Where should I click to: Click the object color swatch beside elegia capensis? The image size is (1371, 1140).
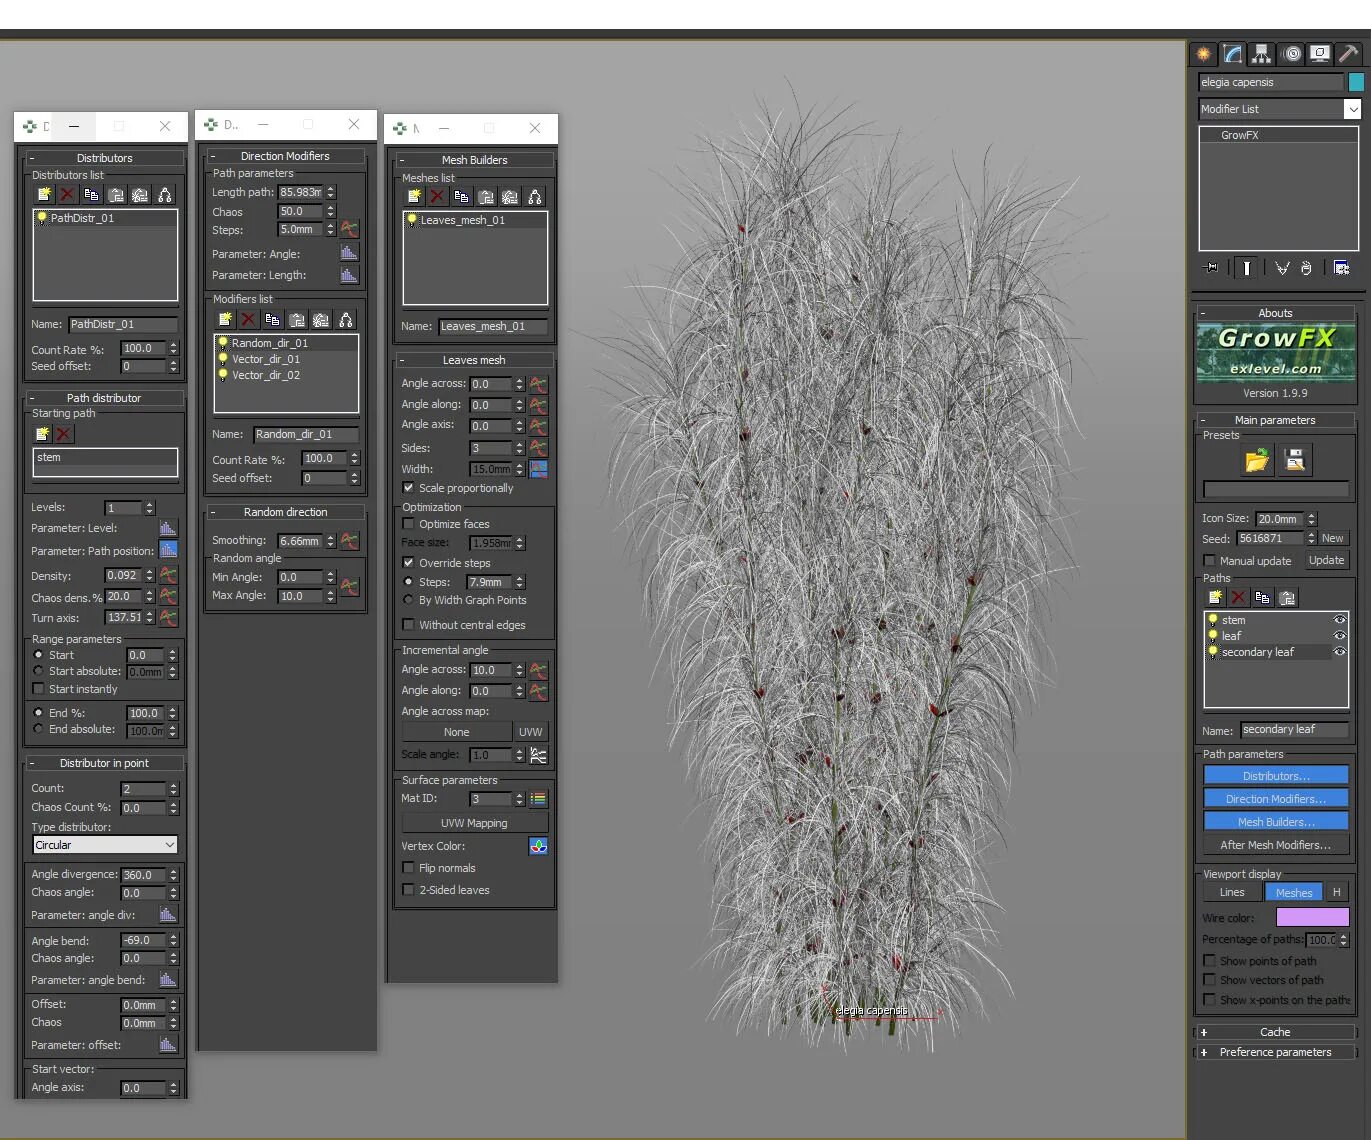[1356, 82]
